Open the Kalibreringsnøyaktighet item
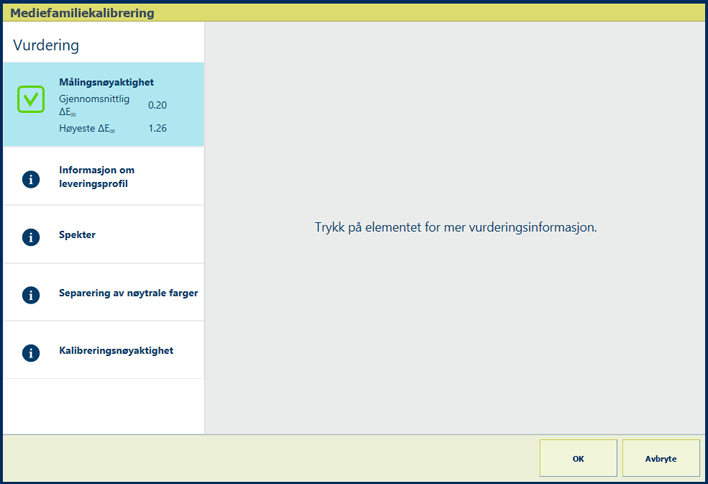 [104, 350]
